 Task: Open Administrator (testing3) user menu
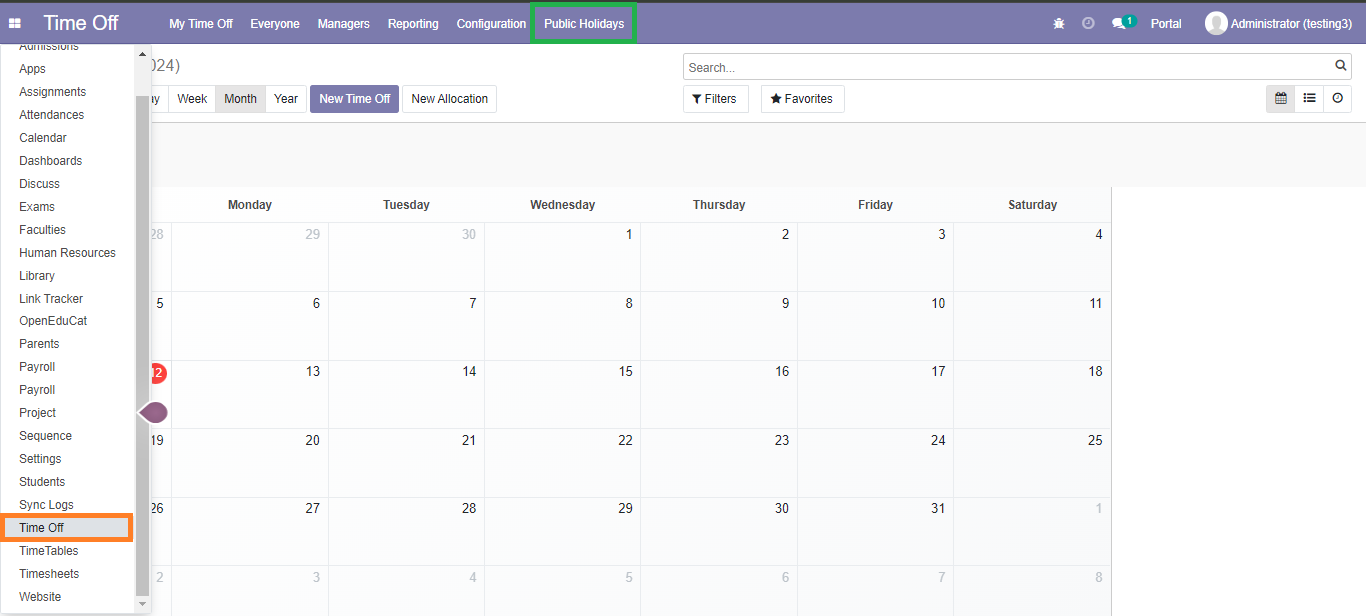point(1279,23)
